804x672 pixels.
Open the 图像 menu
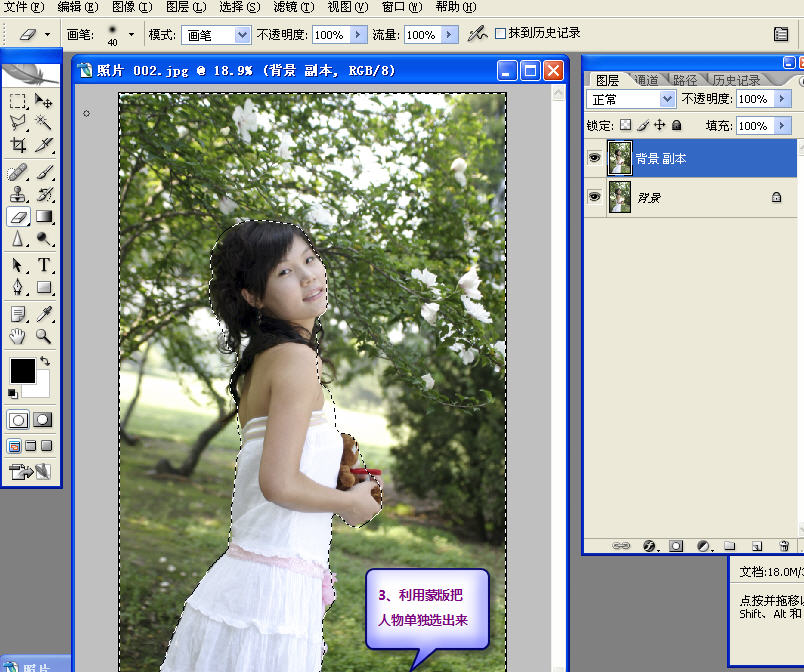(x=132, y=7)
